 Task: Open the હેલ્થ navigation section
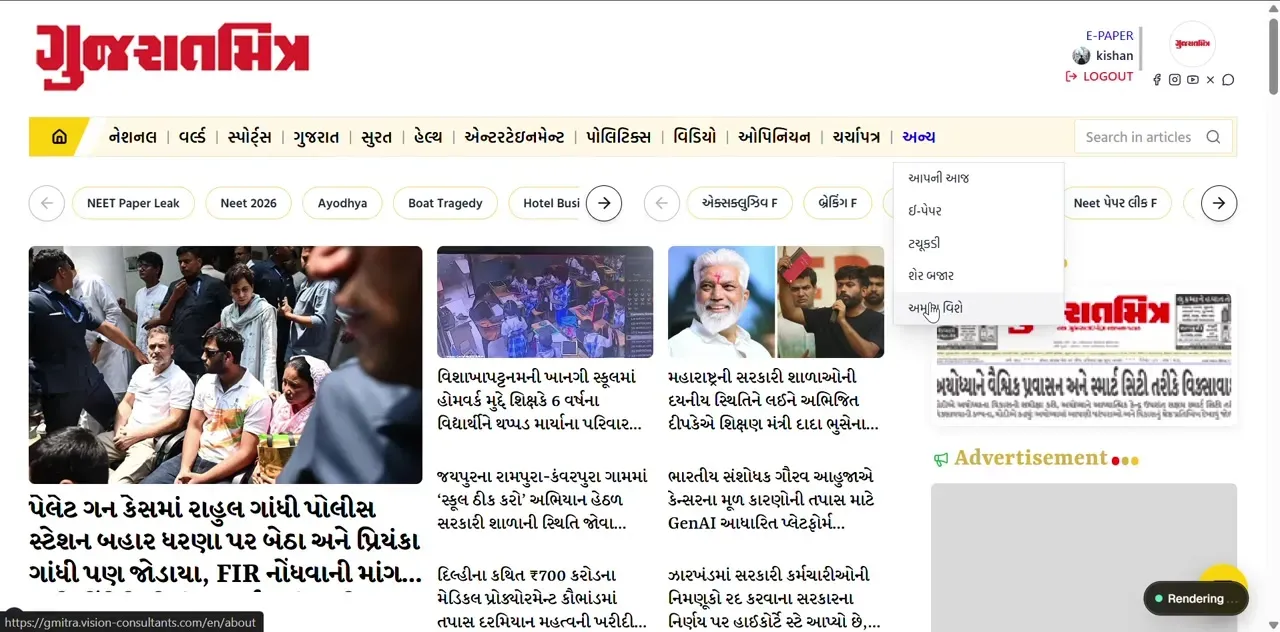click(x=427, y=137)
